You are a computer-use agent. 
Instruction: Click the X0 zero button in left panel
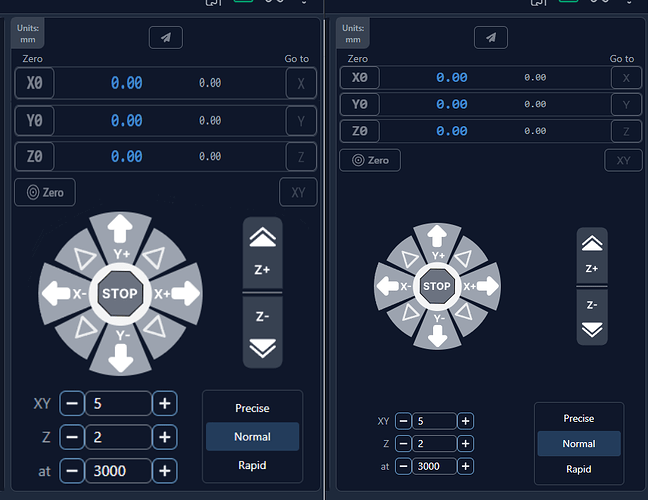34,83
